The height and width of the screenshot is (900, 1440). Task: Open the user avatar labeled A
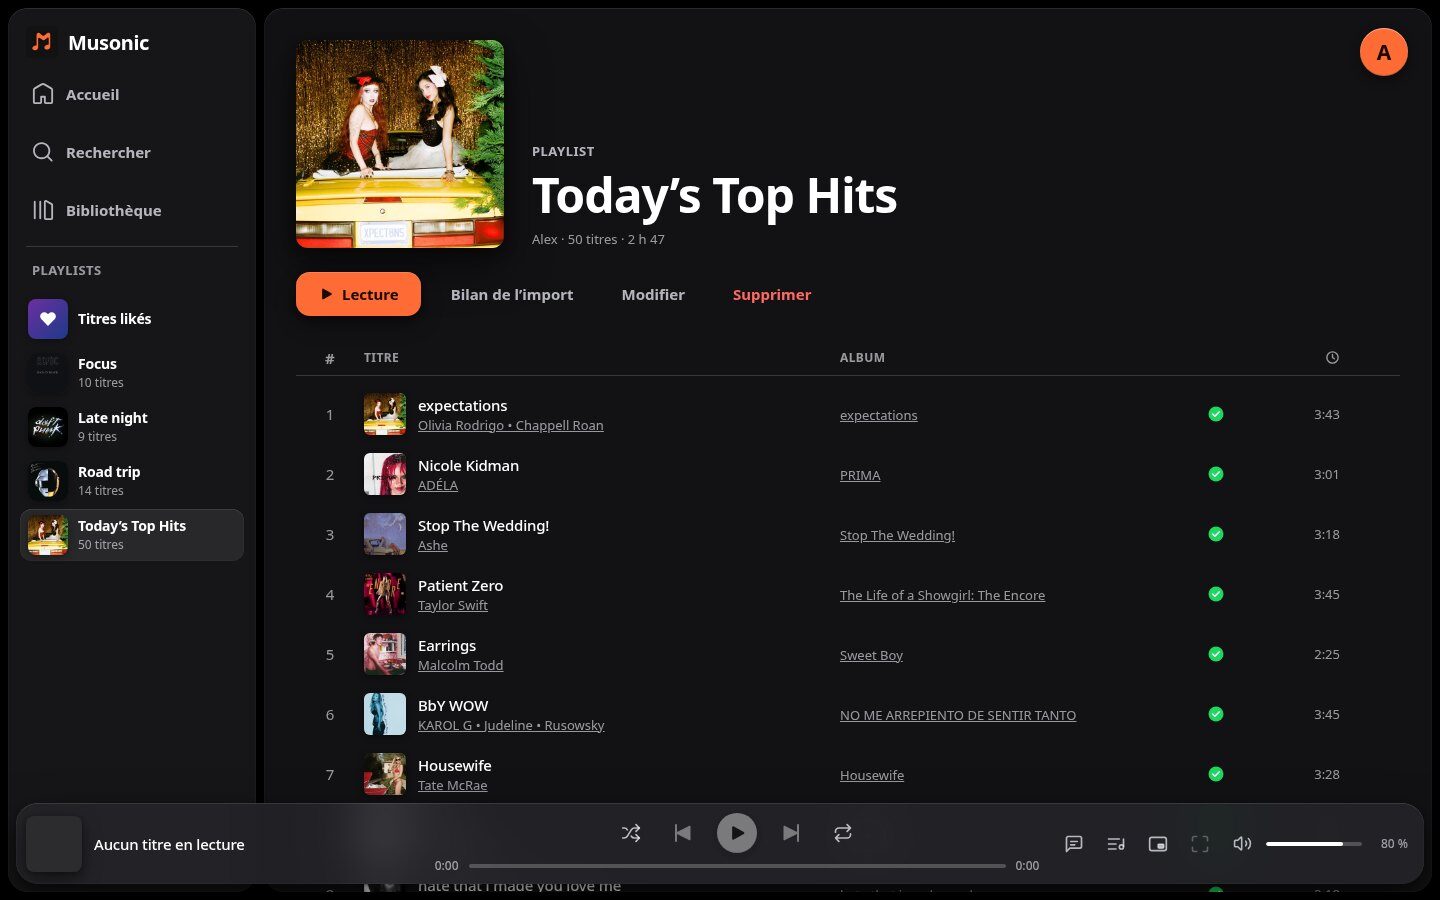(x=1384, y=52)
